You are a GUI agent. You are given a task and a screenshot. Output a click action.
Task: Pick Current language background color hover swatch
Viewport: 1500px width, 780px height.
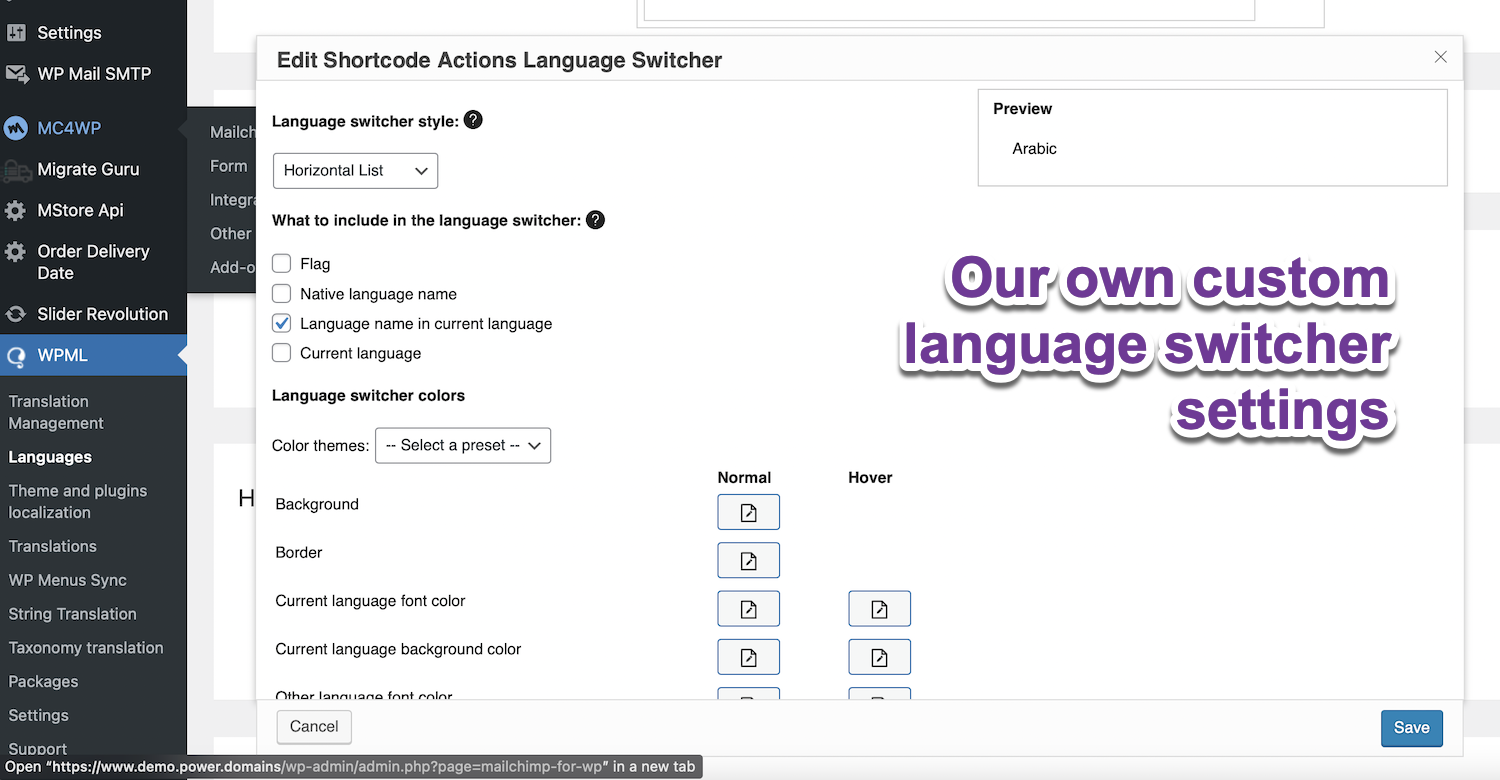pyautogui.click(x=879, y=657)
